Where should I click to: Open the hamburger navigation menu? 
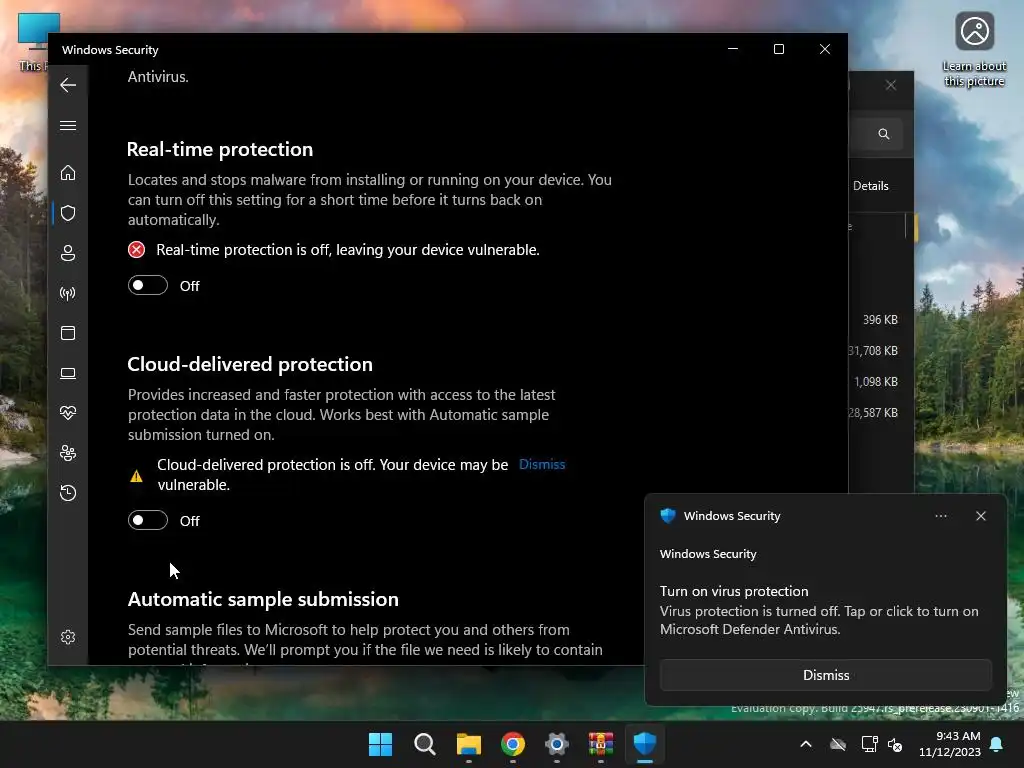tap(68, 125)
